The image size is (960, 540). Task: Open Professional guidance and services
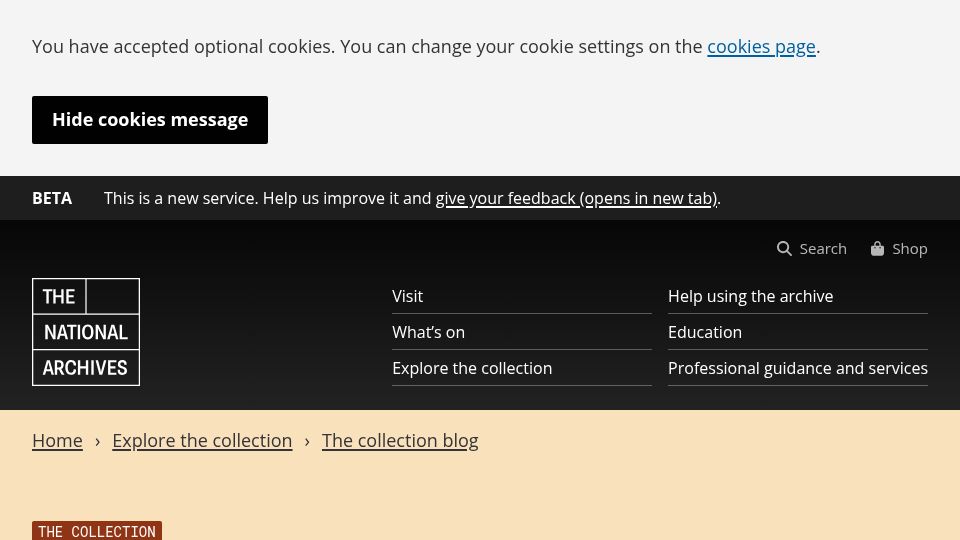point(798,369)
